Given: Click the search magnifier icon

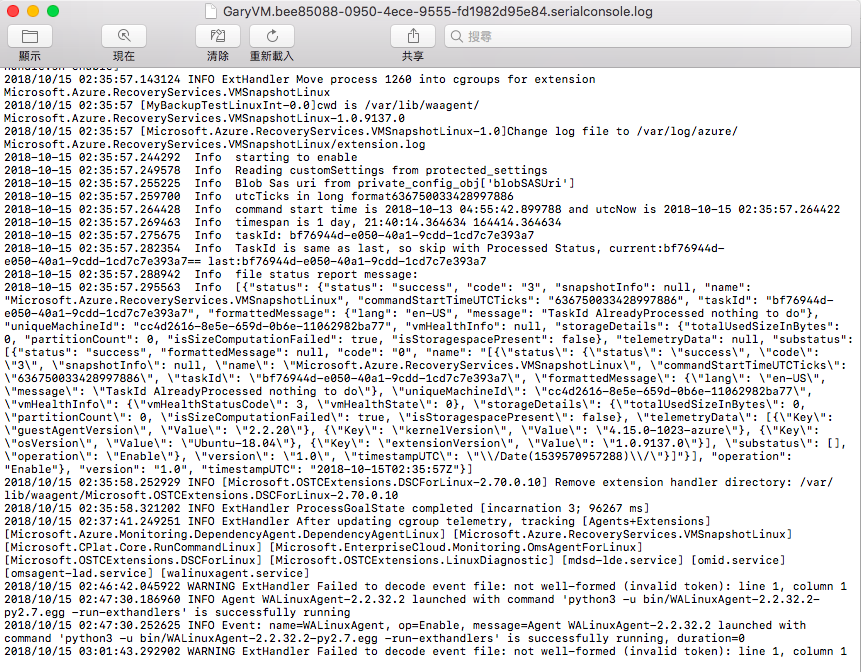Looking at the screenshot, I should coord(456,37).
